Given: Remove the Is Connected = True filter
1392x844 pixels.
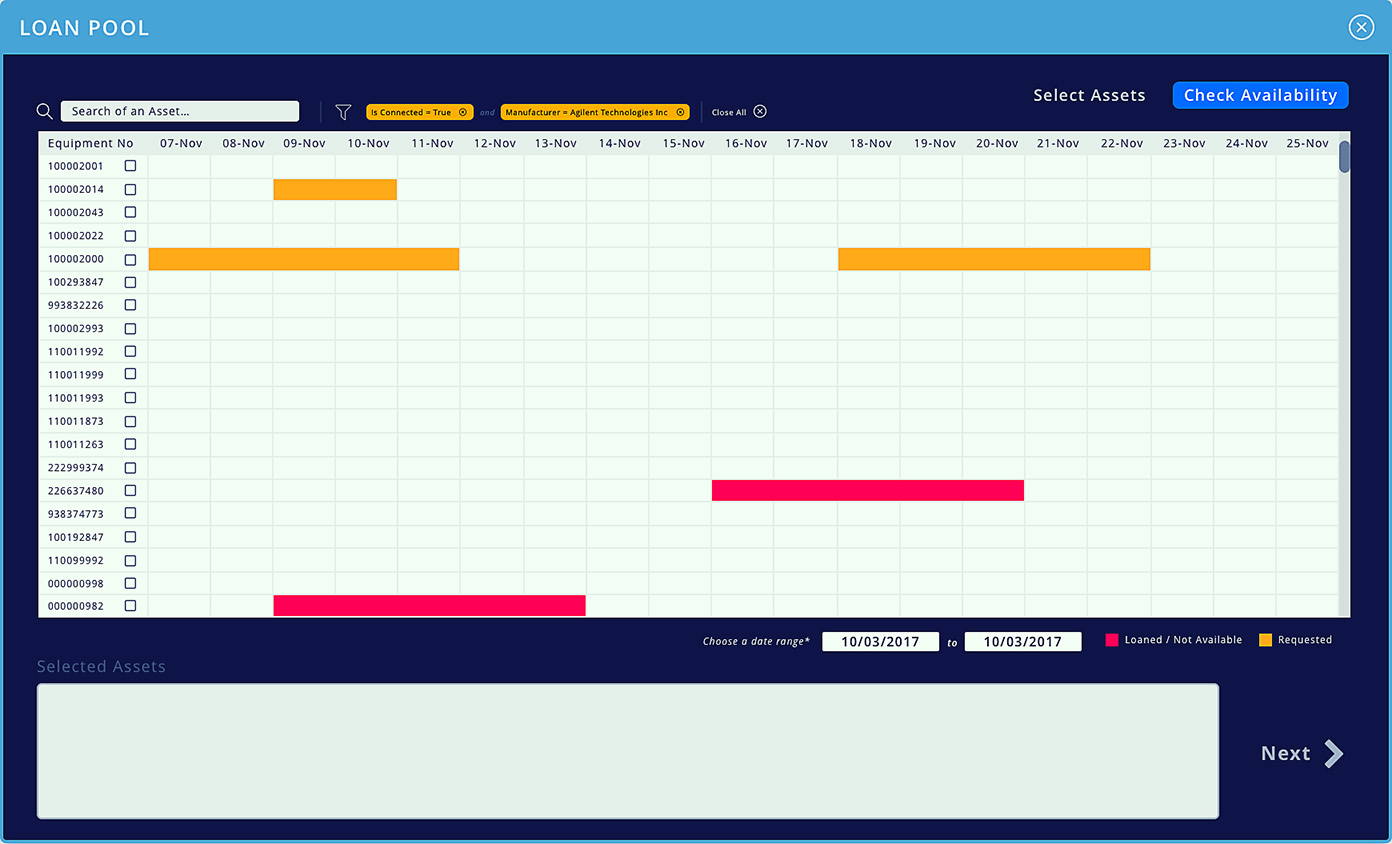Looking at the screenshot, I should (x=463, y=112).
